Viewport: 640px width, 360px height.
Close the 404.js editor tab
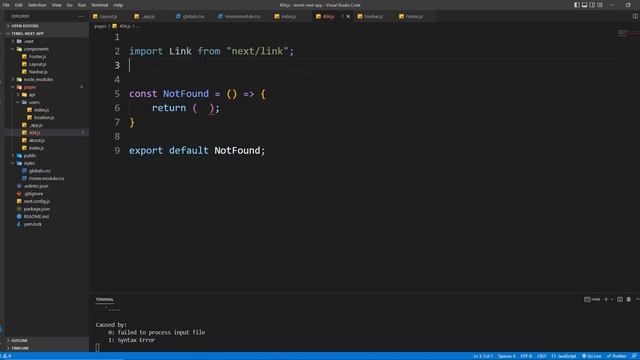coord(348,17)
